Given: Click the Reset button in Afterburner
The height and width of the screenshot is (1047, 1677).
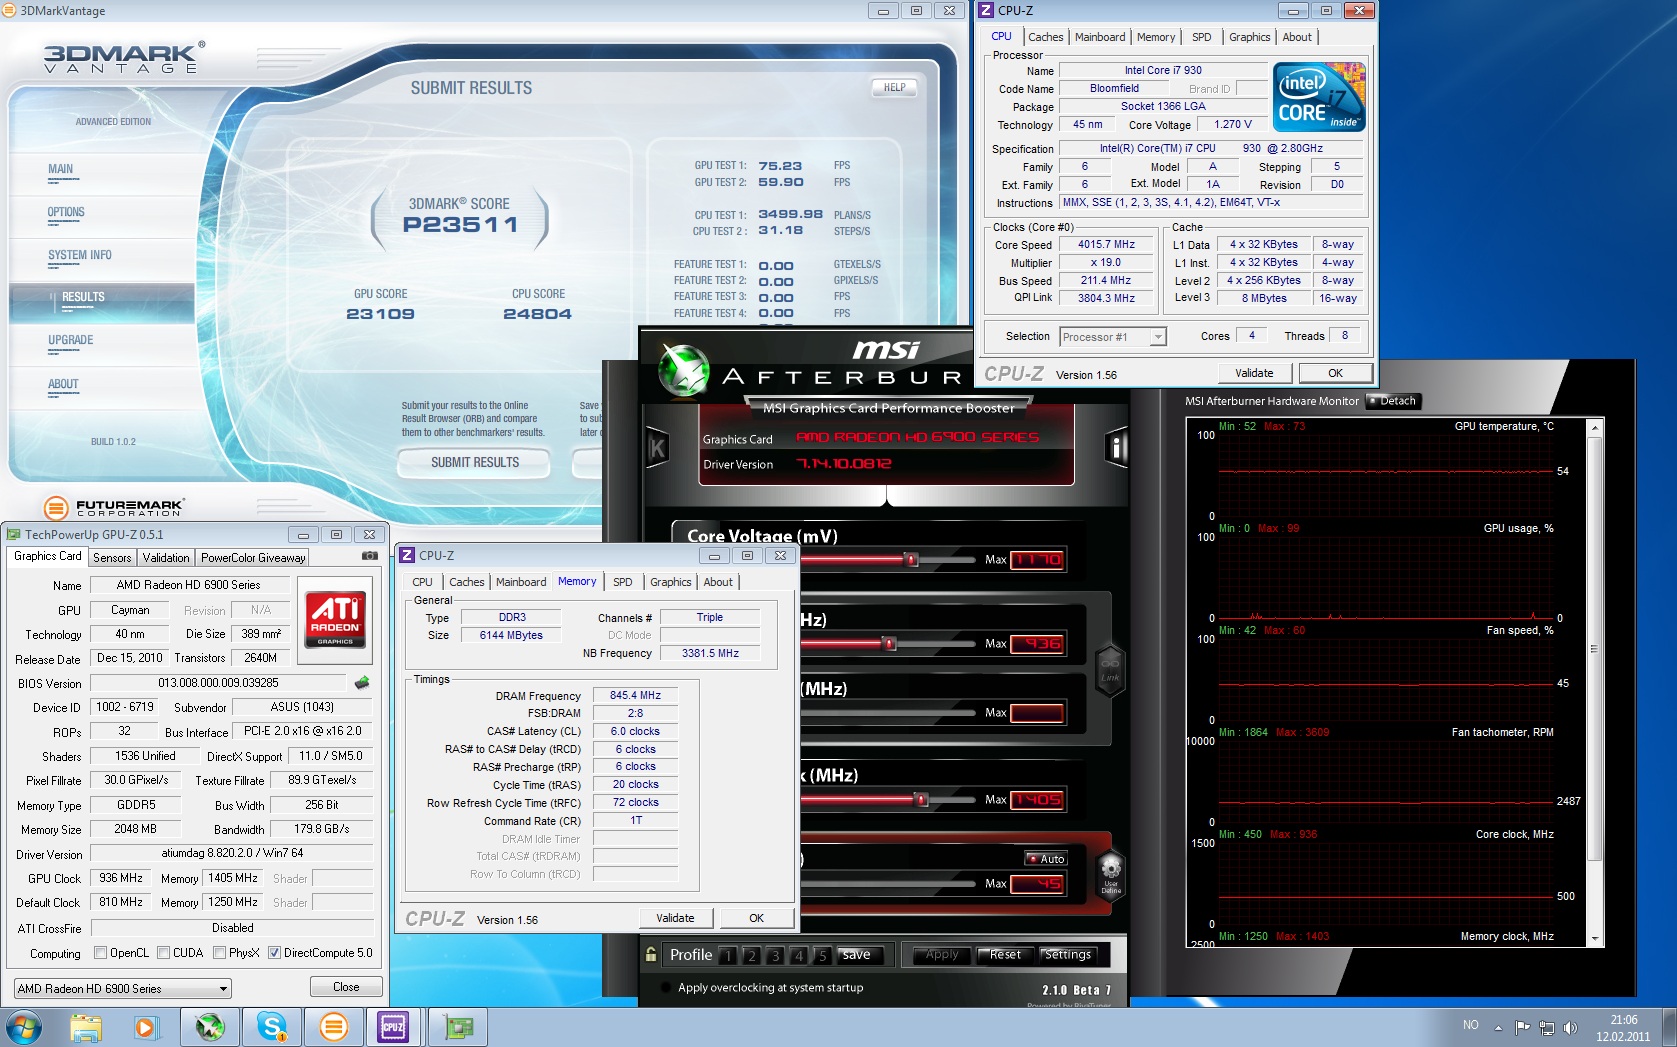Looking at the screenshot, I should click(1005, 955).
